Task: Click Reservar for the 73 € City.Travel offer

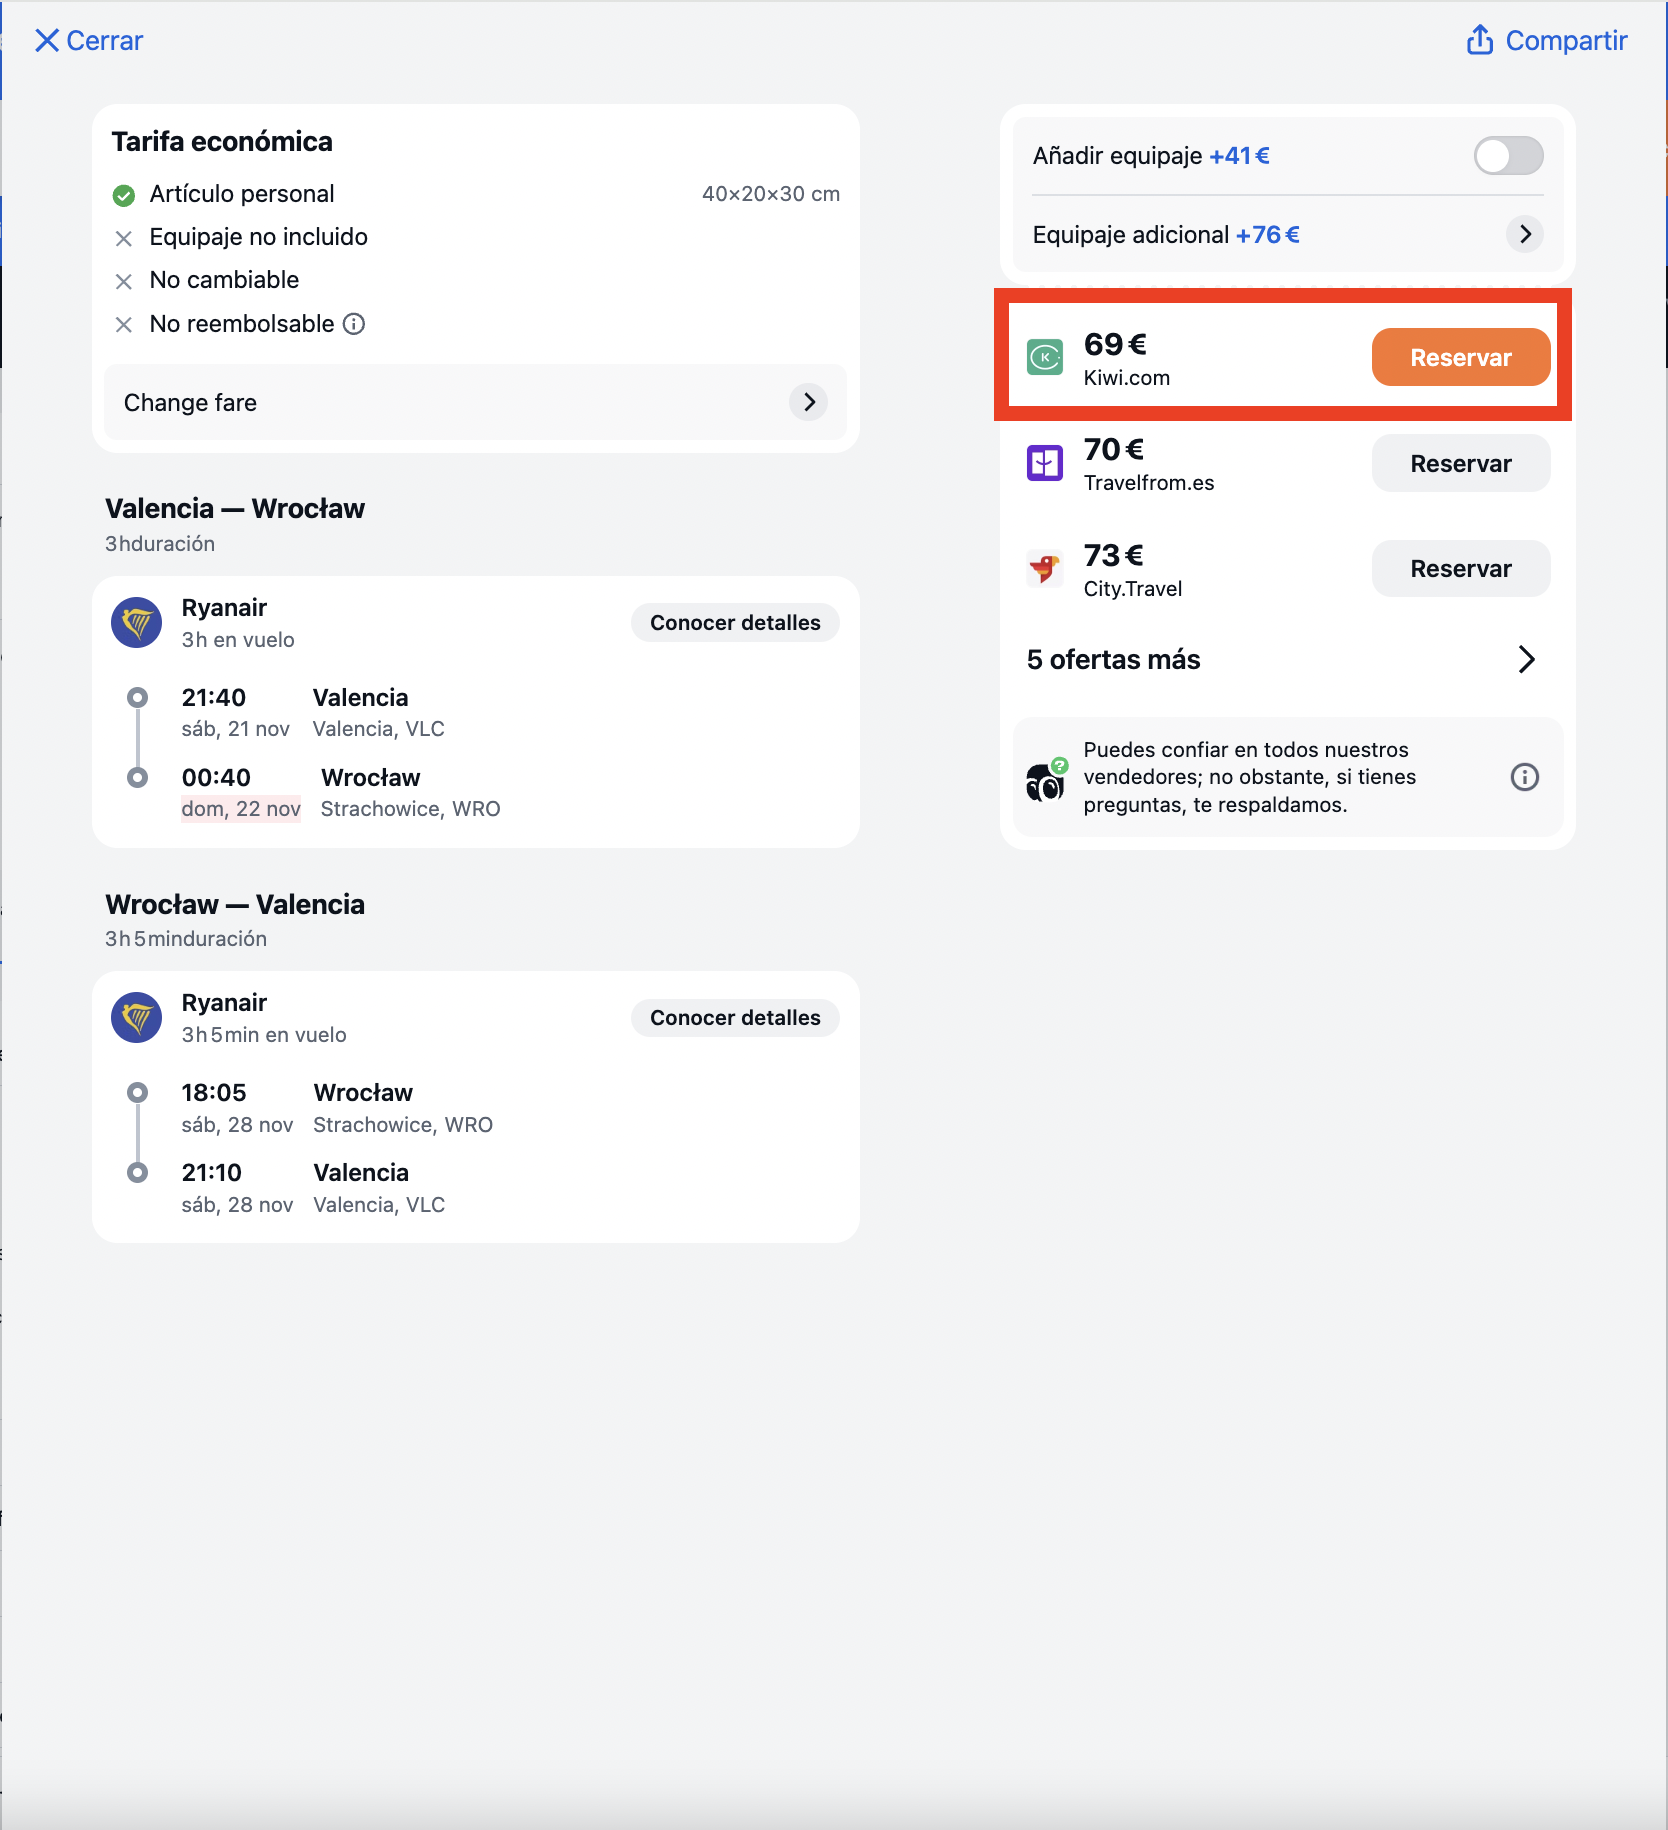Action: (x=1461, y=568)
